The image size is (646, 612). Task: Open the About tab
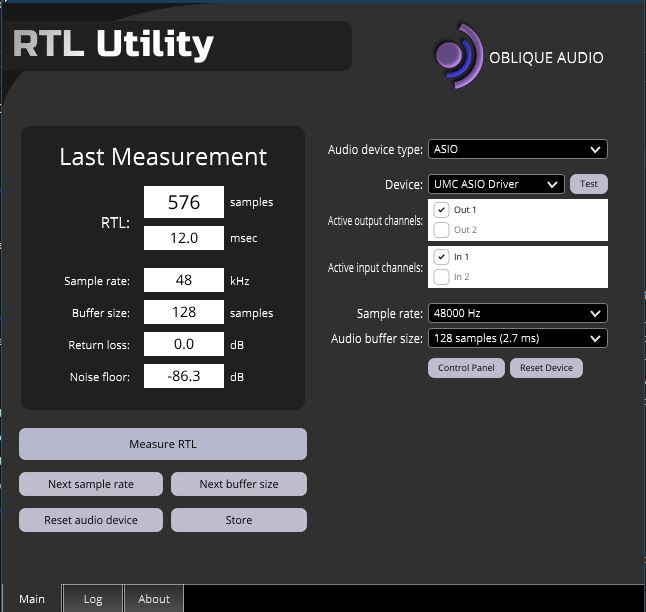(154, 599)
